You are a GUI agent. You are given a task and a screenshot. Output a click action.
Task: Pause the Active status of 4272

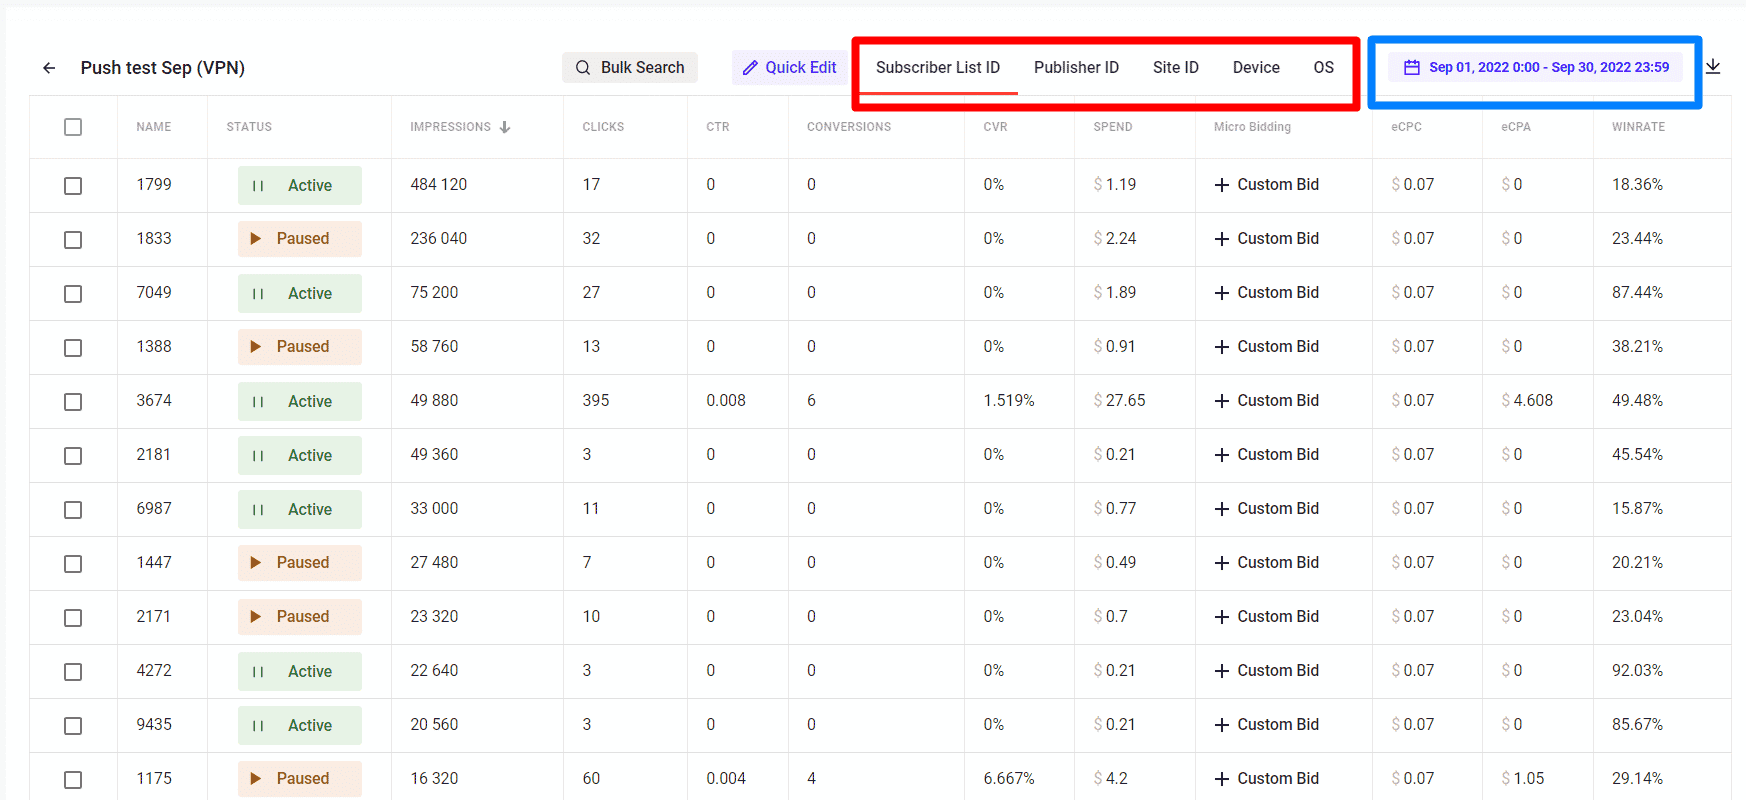click(300, 672)
